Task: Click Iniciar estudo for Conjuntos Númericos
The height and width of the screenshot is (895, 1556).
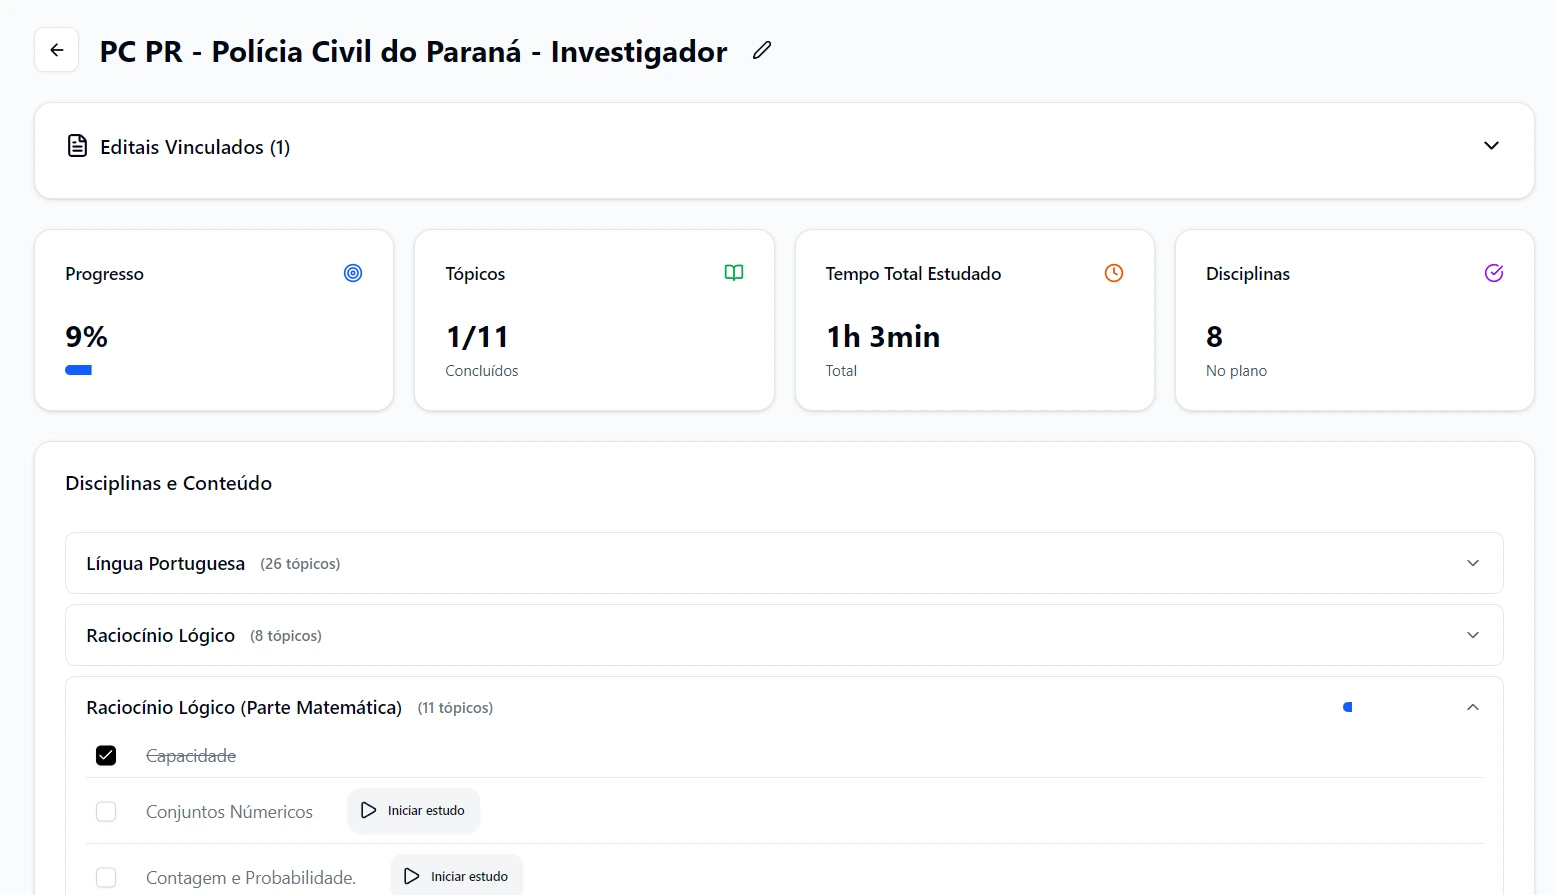Action: [x=413, y=810]
